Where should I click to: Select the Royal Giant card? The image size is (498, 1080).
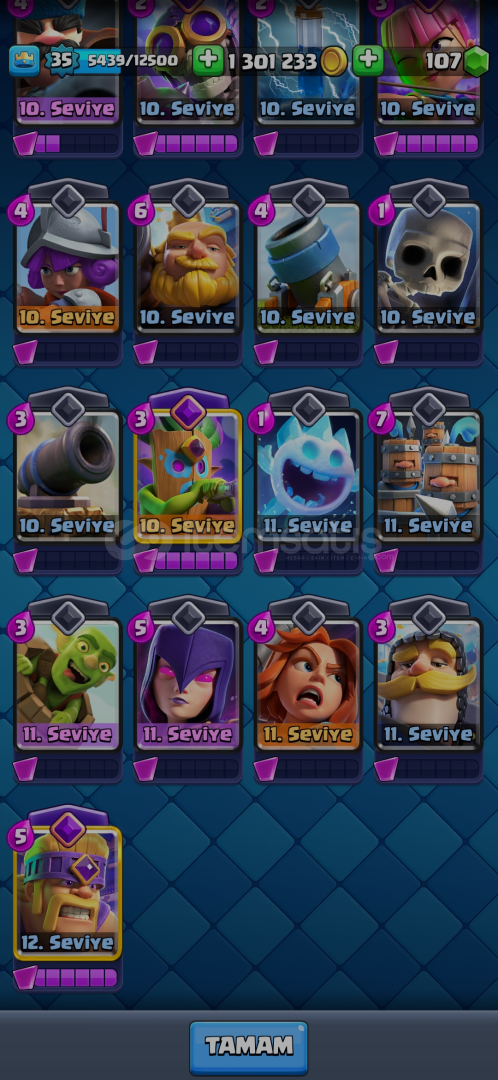(188, 267)
